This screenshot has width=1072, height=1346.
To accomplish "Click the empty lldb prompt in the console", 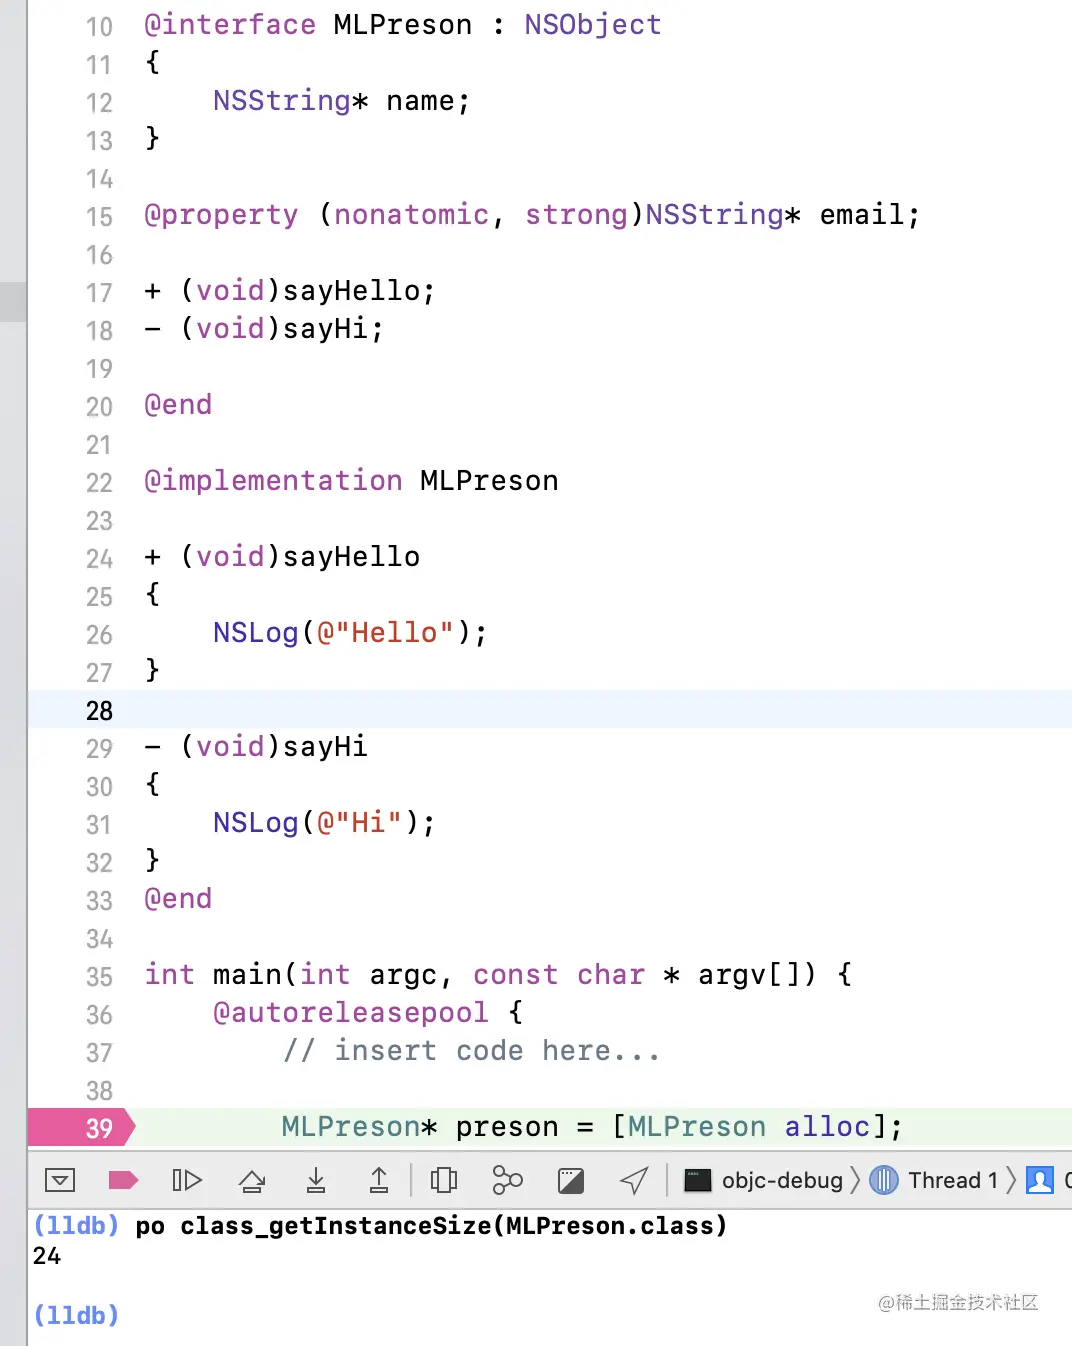I will [x=77, y=1315].
